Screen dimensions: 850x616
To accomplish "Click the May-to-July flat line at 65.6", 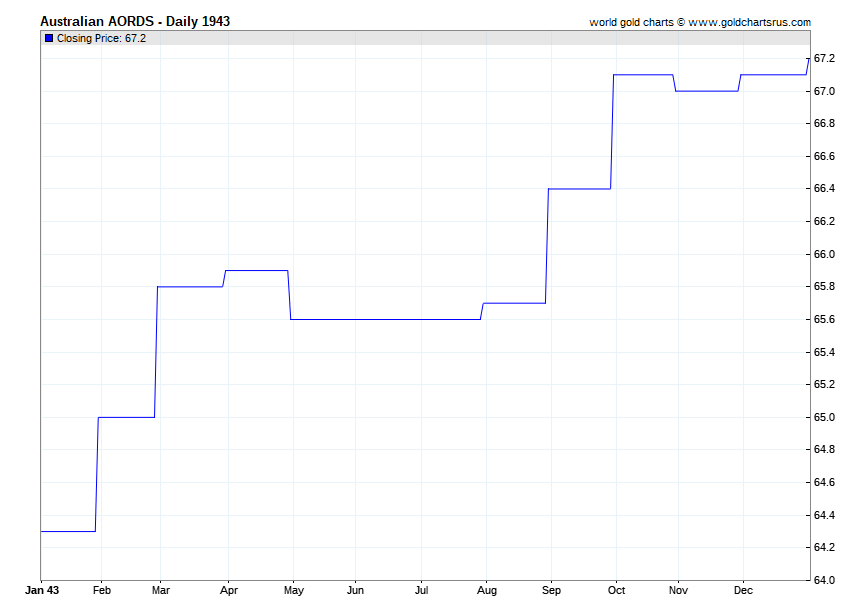I will point(385,319).
